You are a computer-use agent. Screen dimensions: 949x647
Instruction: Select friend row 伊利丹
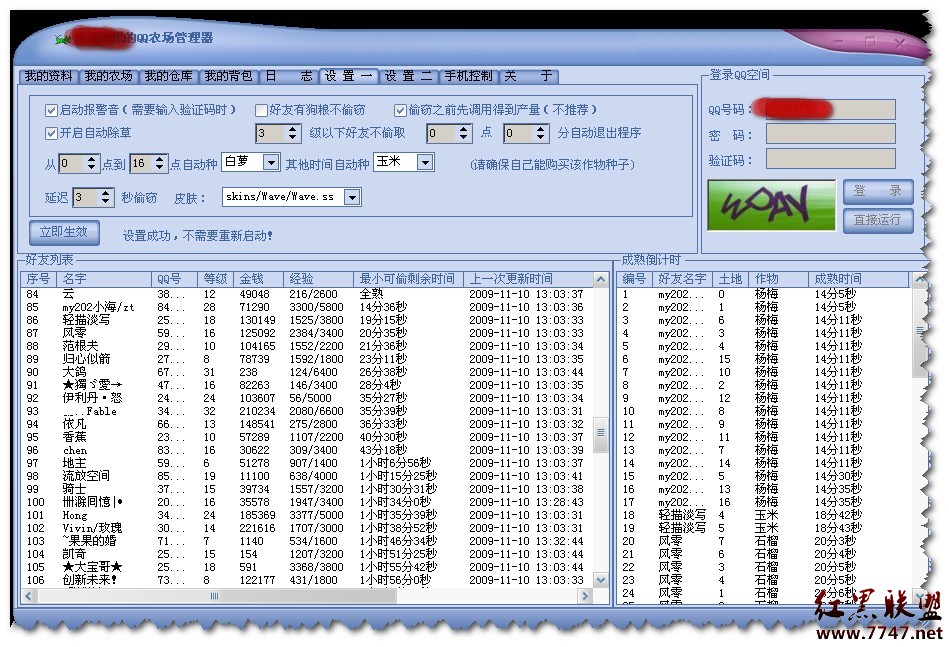click(307, 398)
